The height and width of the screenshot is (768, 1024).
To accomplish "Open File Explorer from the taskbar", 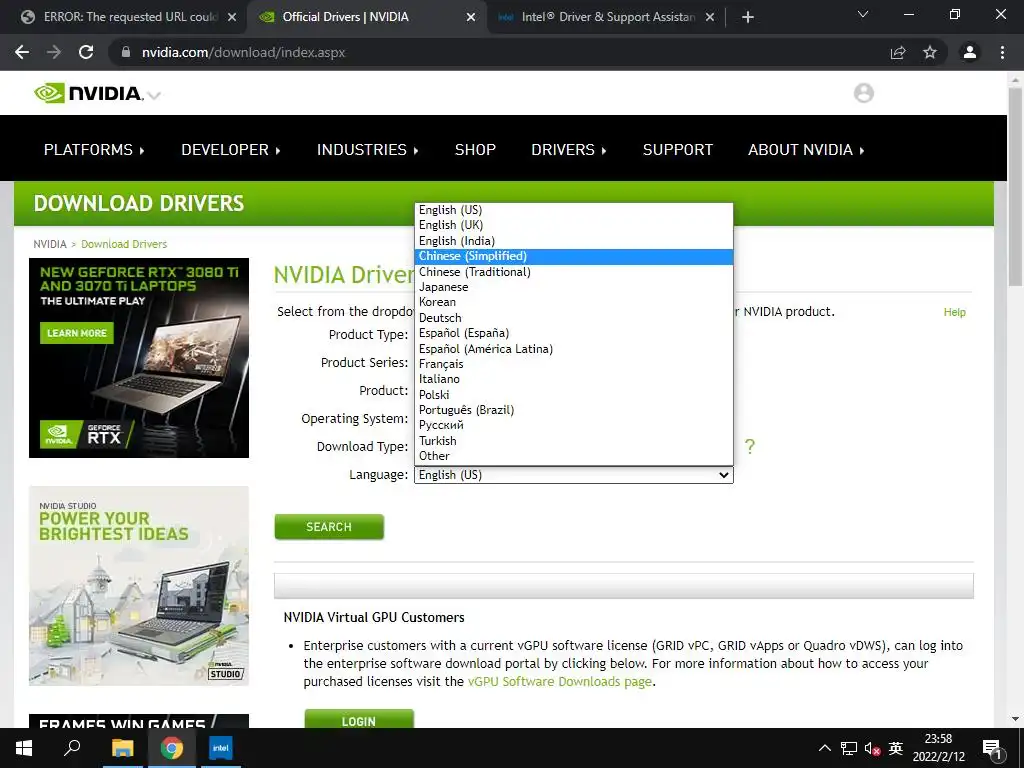I will (x=122, y=748).
